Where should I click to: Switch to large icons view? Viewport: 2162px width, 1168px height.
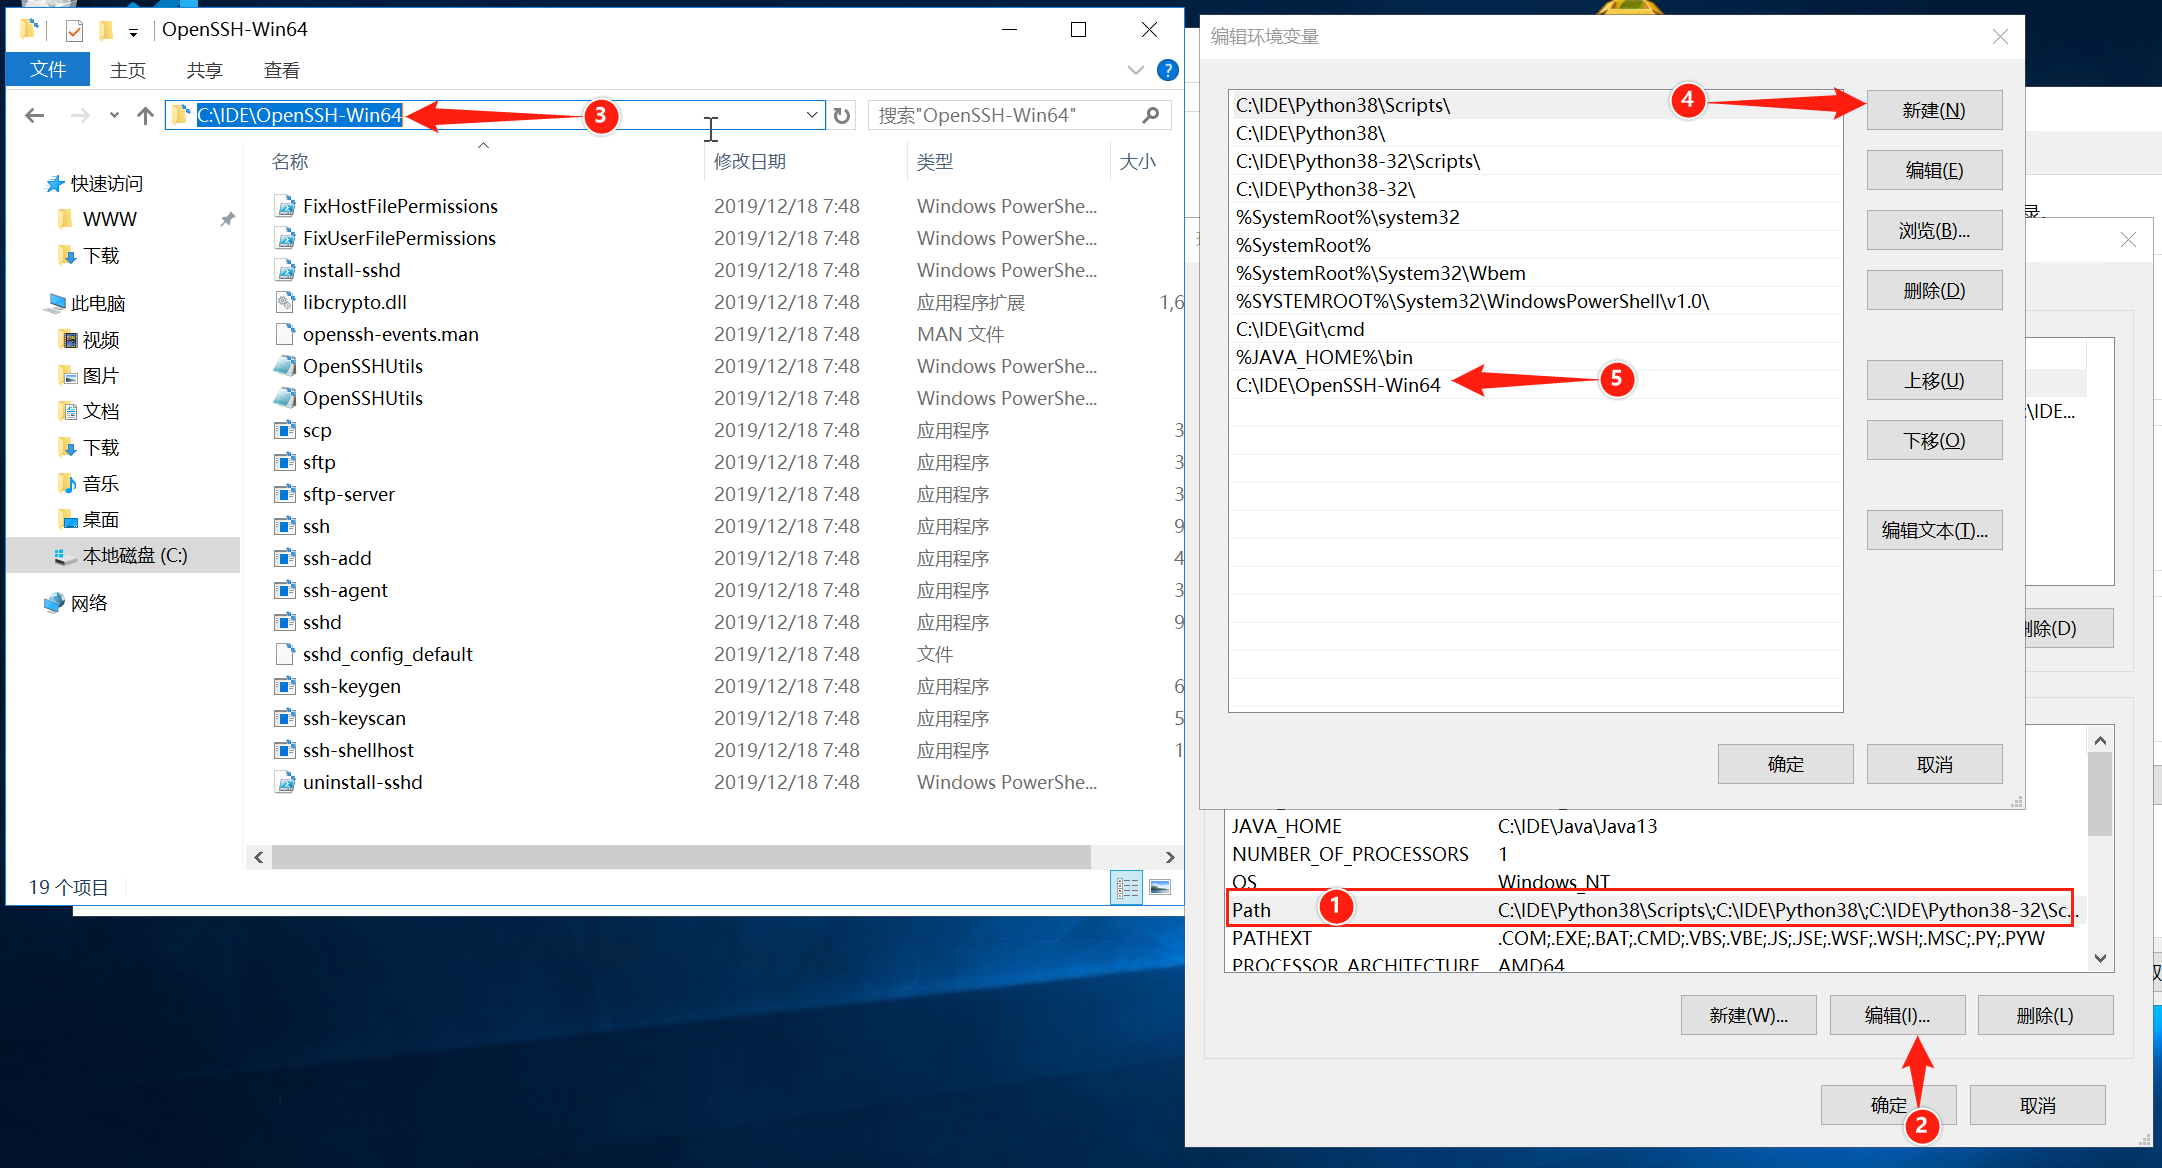coord(1158,887)
